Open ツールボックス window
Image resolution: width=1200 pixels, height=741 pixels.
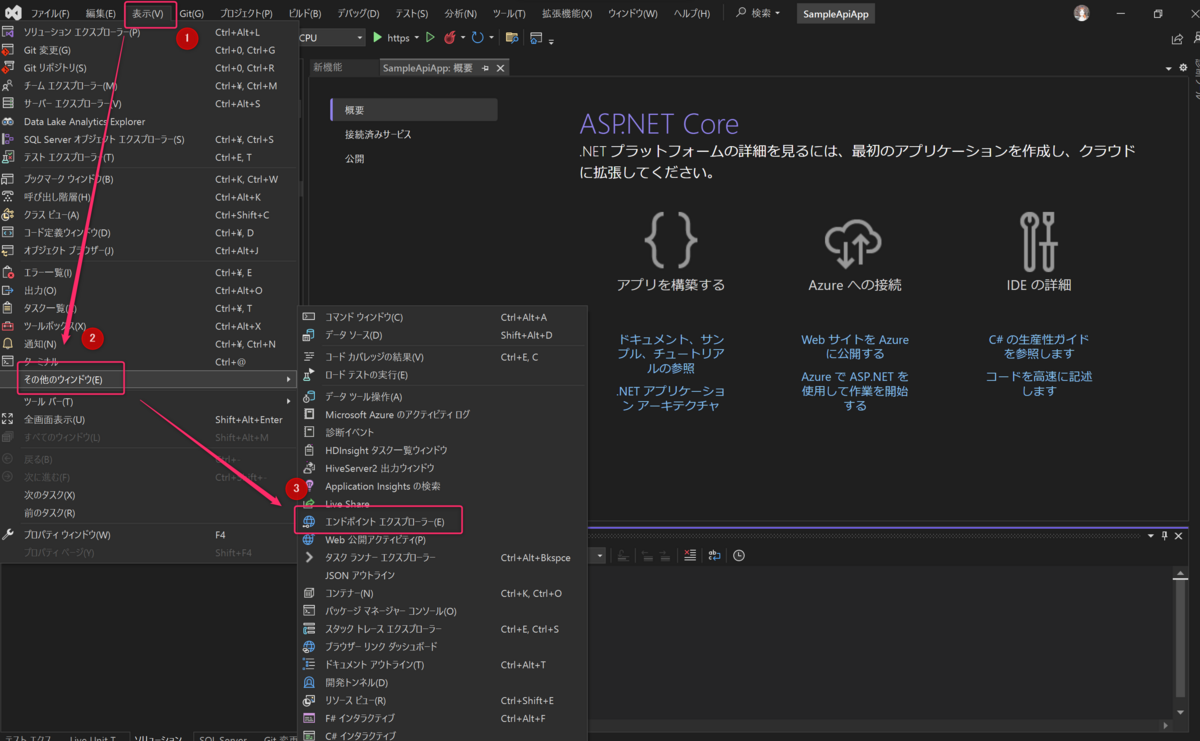pos(148,326)
